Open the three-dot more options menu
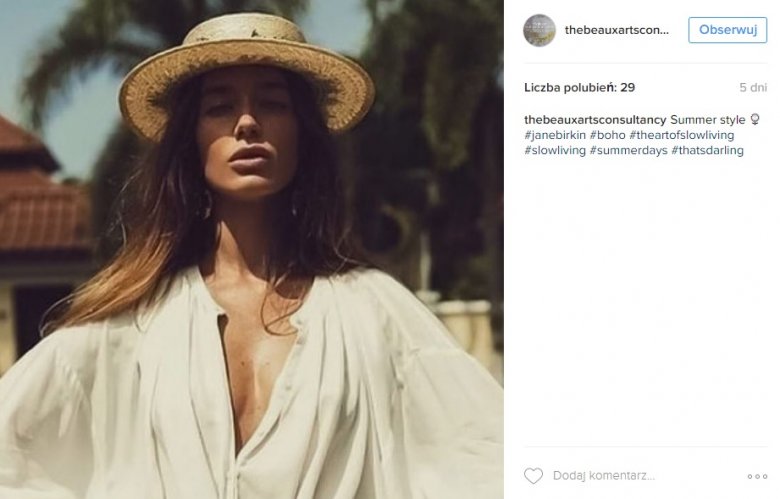 pyautogui.click(x=757, y=477)
